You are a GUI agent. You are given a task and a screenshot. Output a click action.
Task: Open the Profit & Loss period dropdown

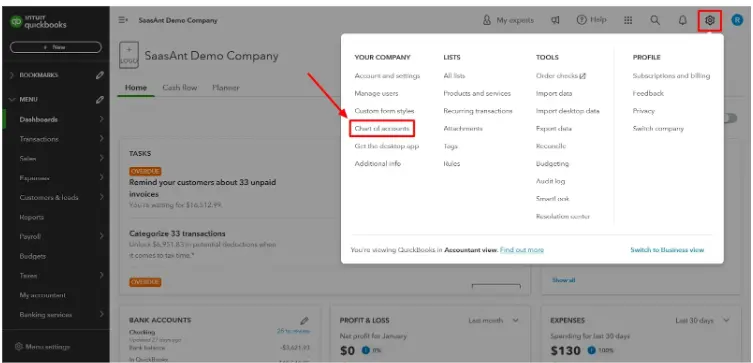click(x=494, y=320)
